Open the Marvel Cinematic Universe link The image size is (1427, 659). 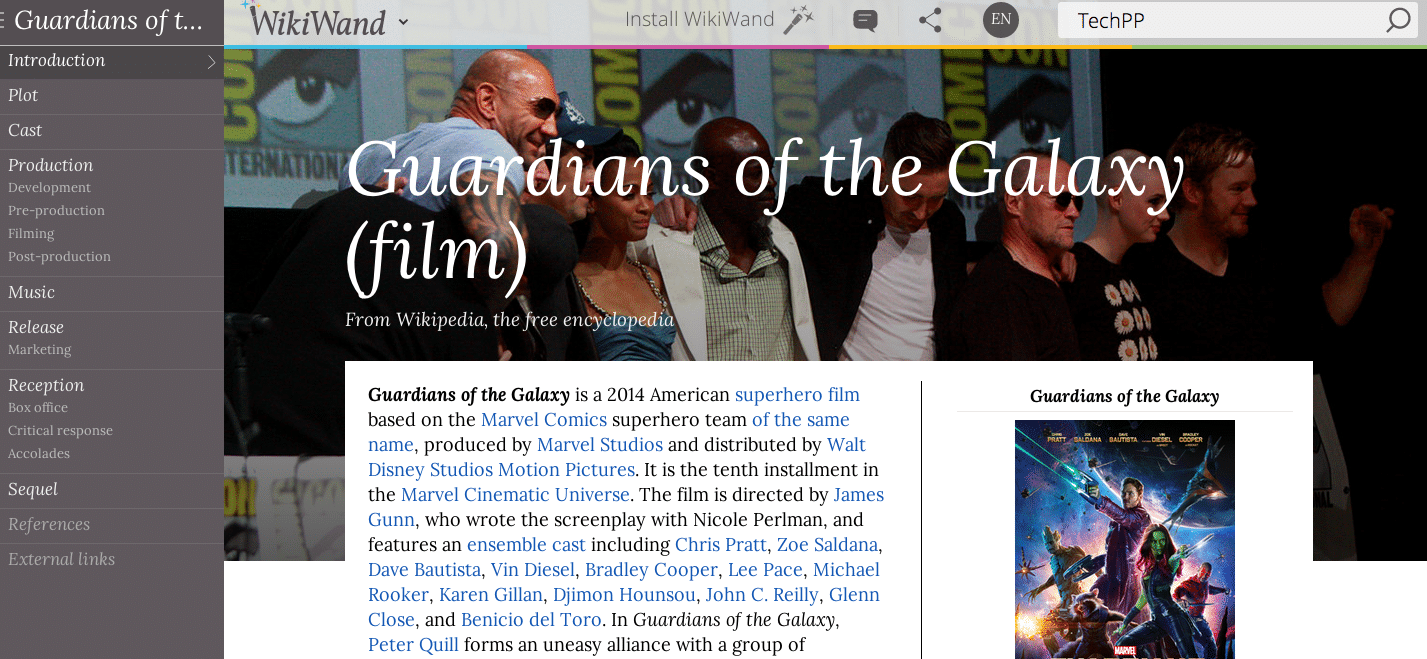point(515,494)
